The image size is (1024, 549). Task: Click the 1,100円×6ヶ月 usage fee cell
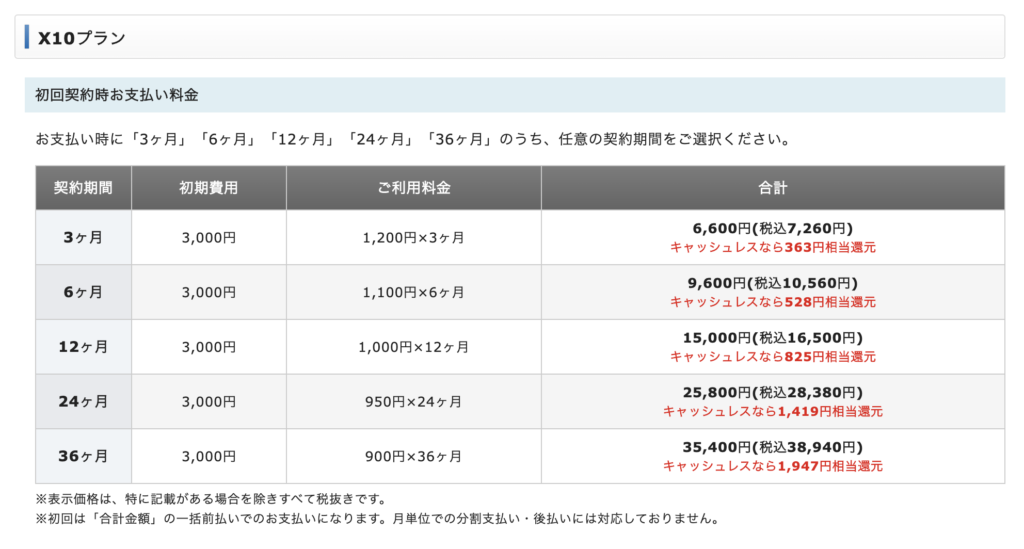click(x=414, y=292)
